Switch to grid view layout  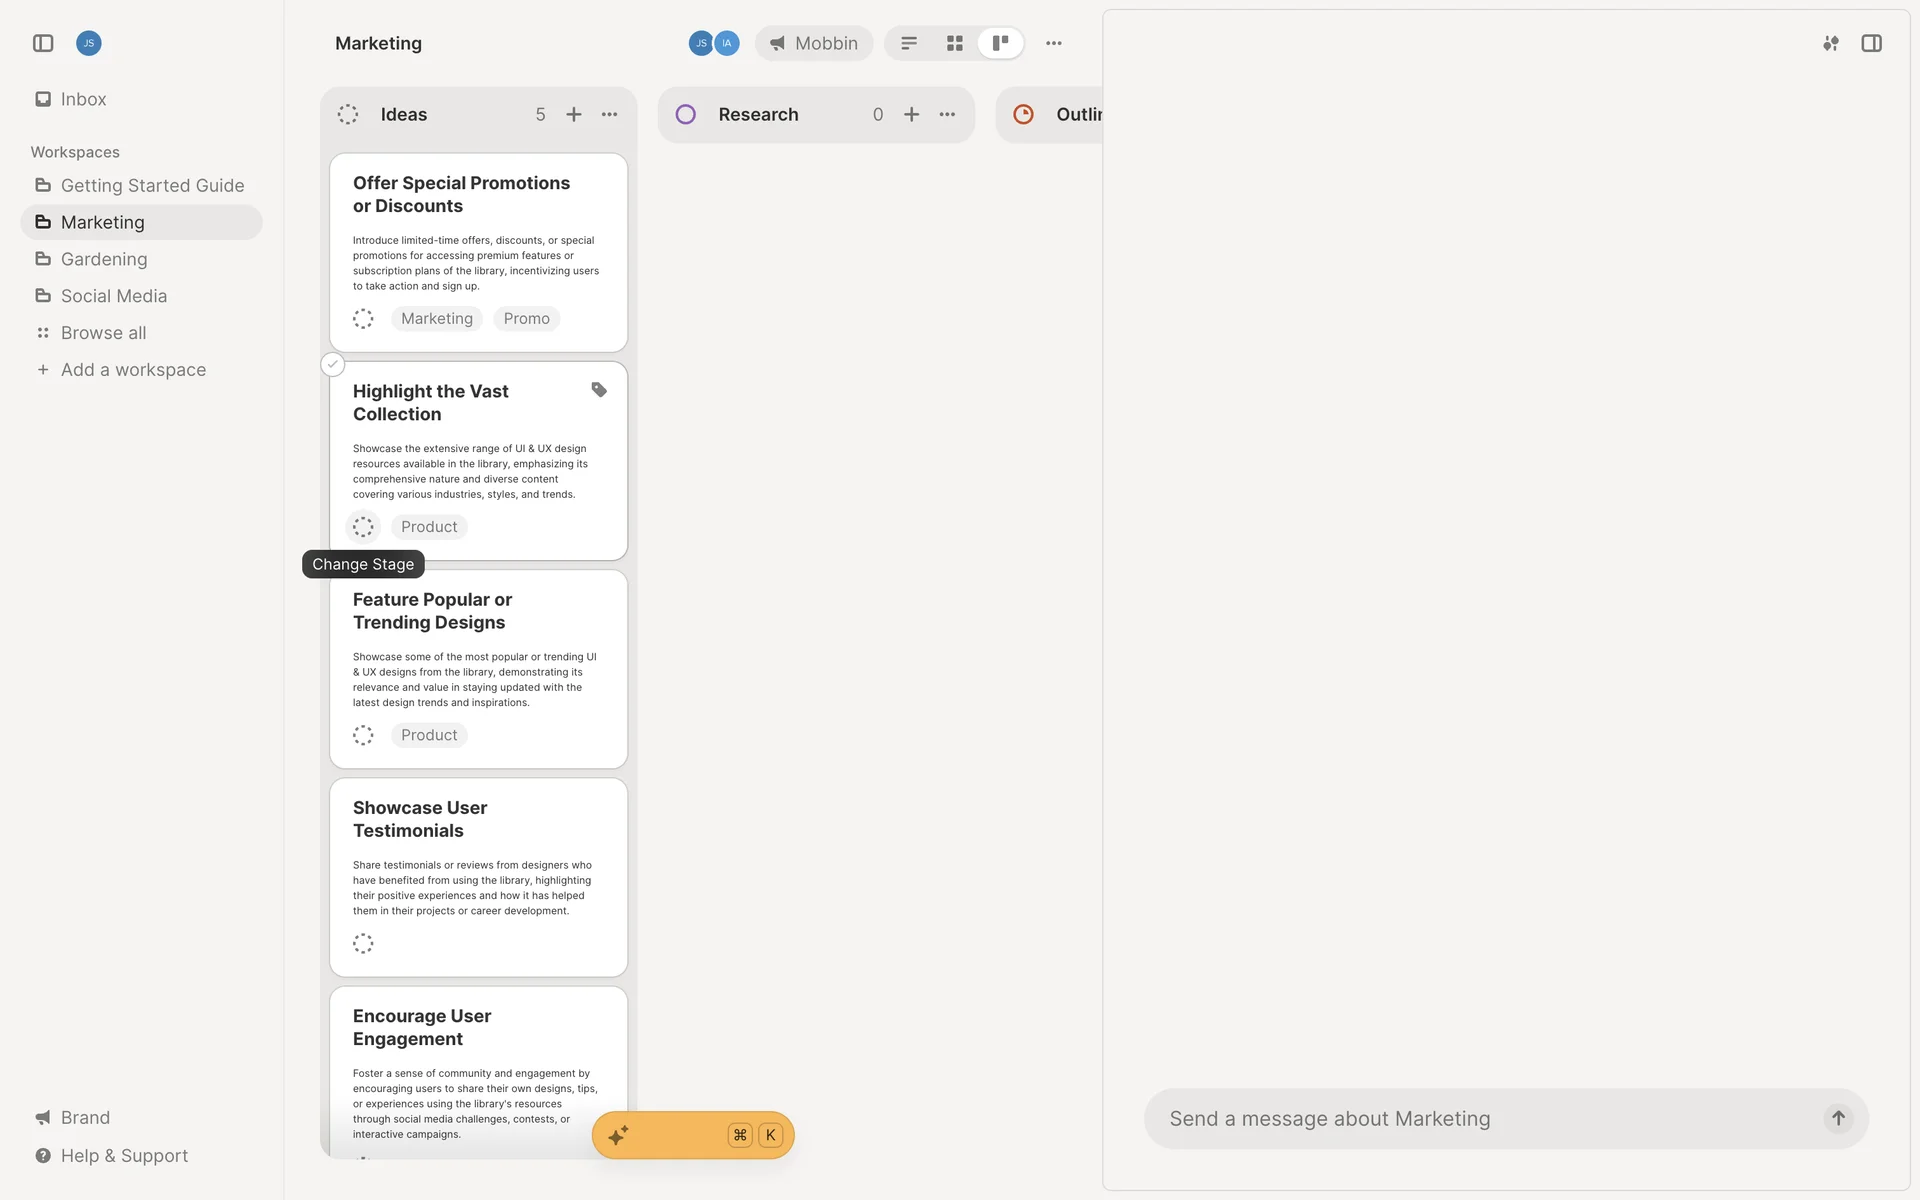click(954, 43)
